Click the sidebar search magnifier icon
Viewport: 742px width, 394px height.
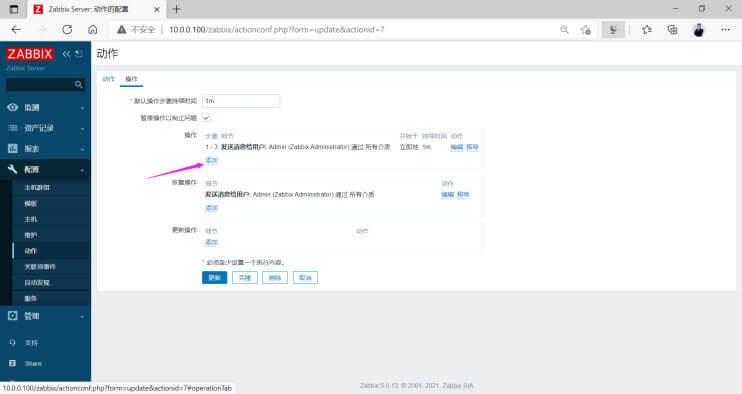point(79,85)
